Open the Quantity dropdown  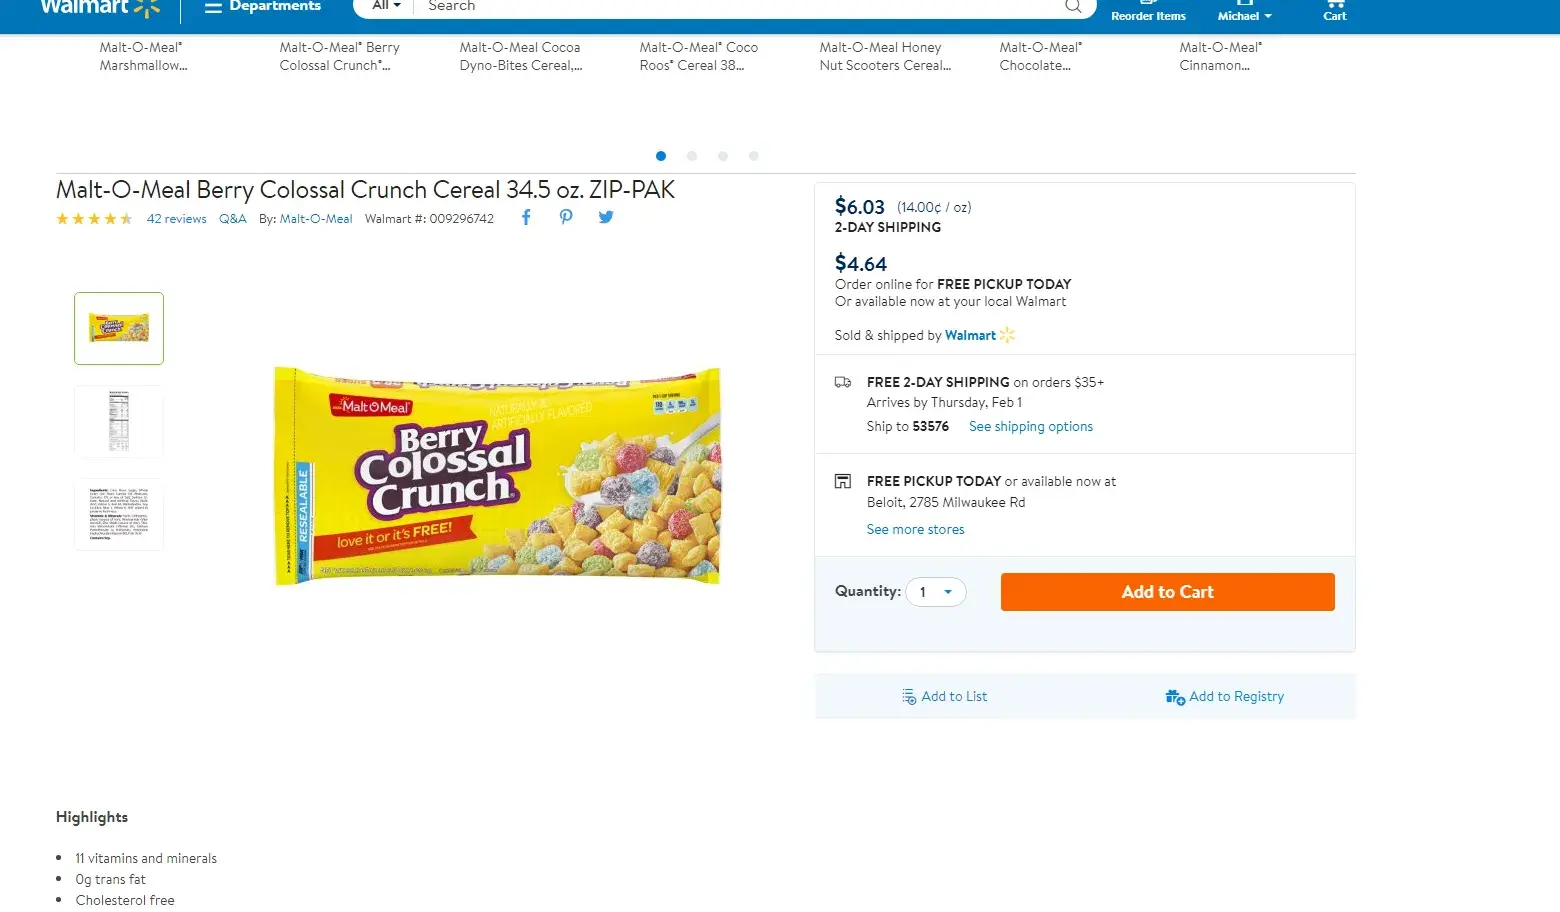(935, 592)
